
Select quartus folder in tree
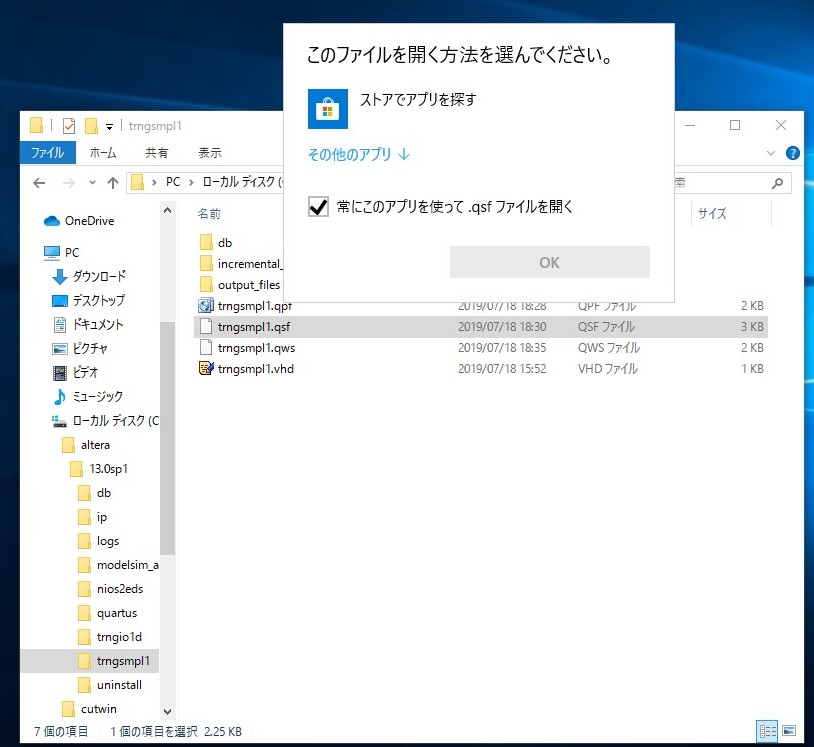pyautogui.click(x=107, y=614)
